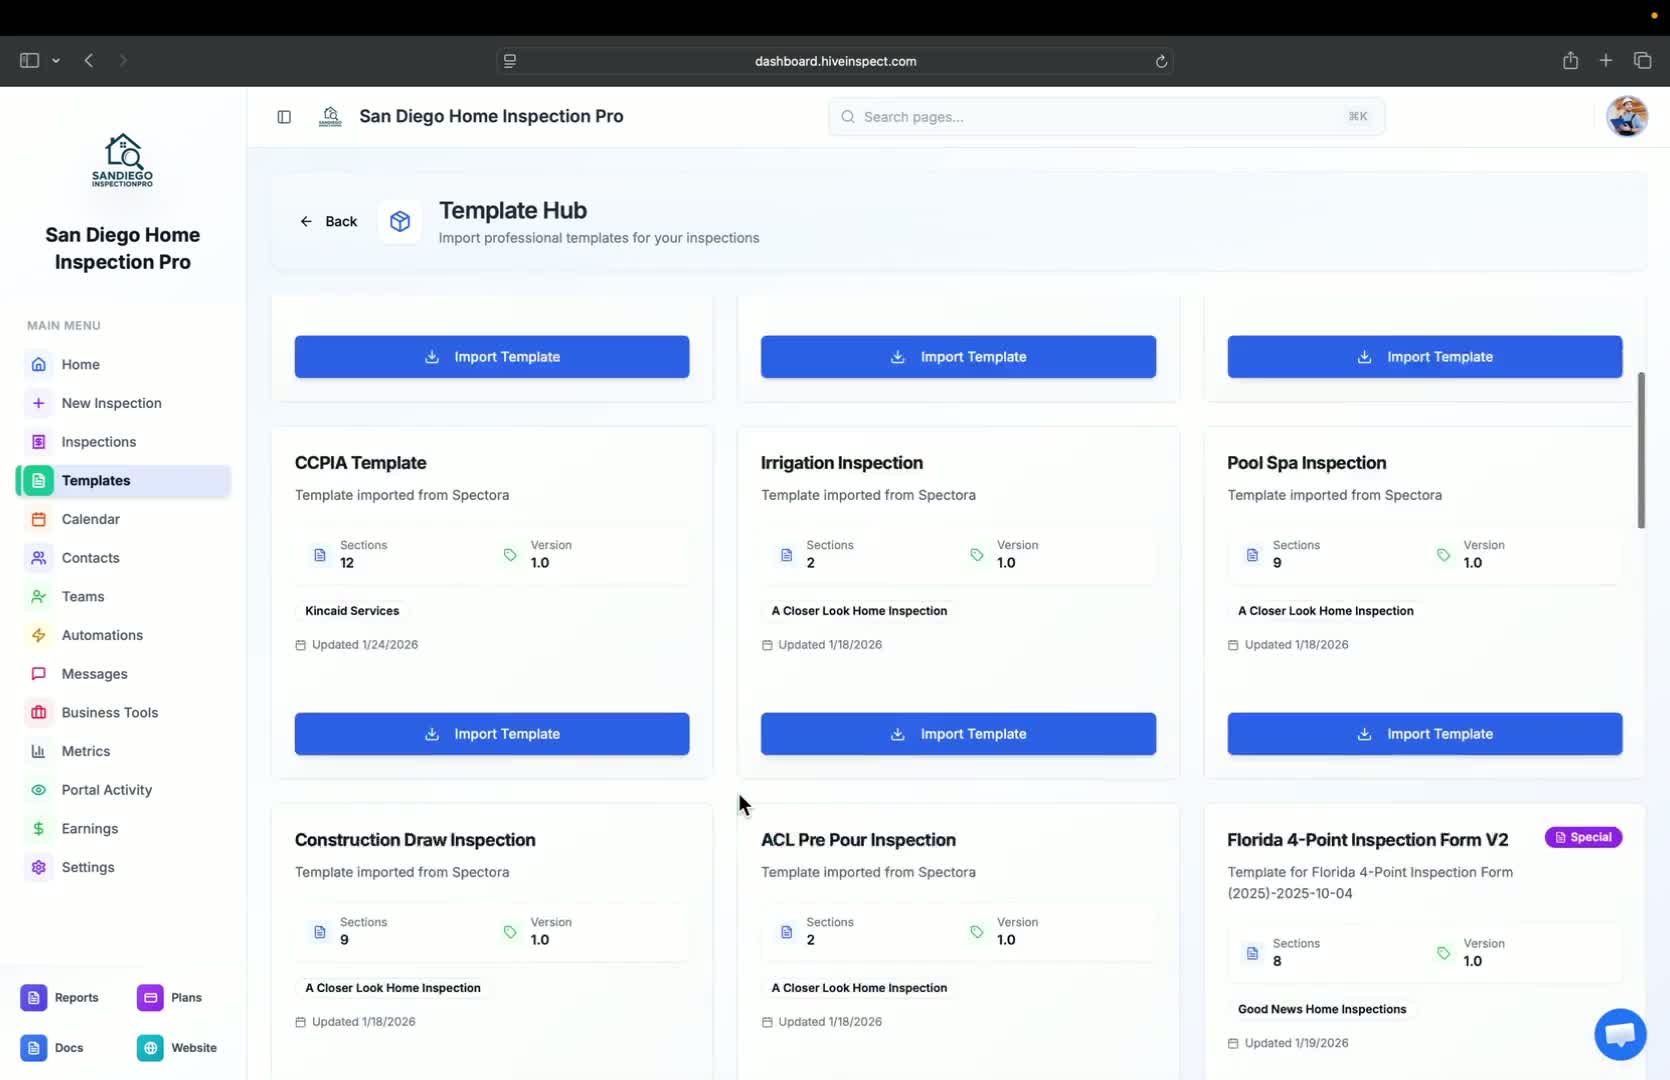The width and height of the screenshot is (1670, 1080).
Task: Collapse the sidebar panel toggle icon
Action: coord(284,117)
